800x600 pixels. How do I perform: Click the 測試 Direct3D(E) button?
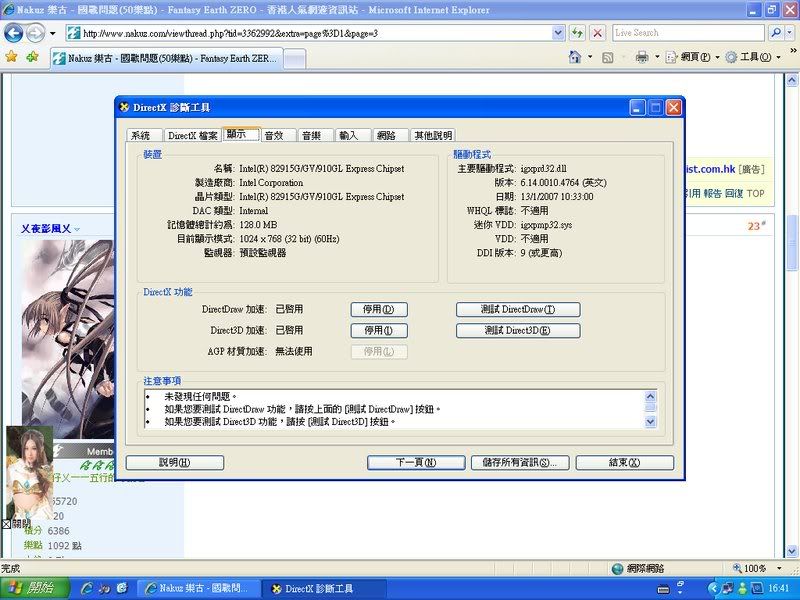click(518, 331)
